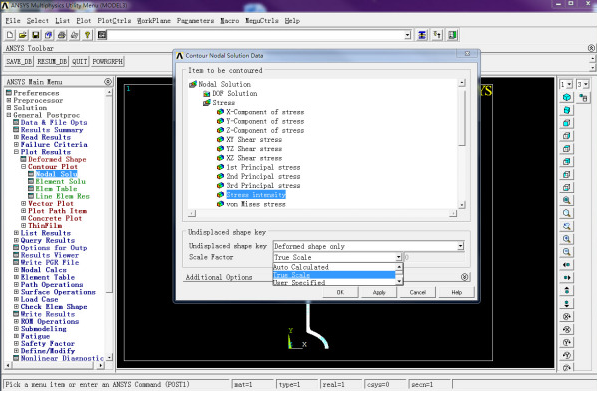This screenshot has height=393, width=597.
Task: Open the command input history dropdown
Action: tap(407, 35)
